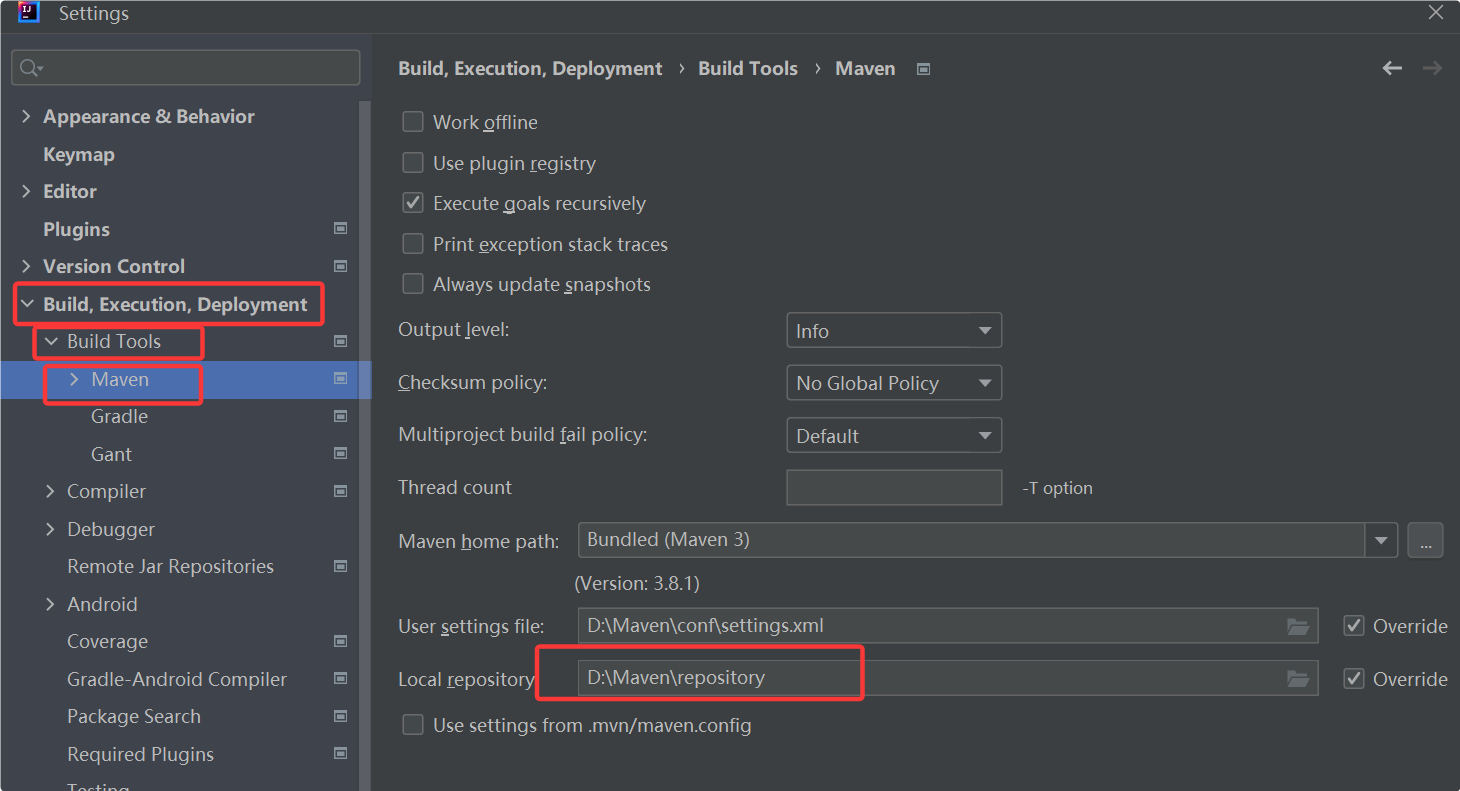Close the Settings dialog

[x=1436, y=13]
